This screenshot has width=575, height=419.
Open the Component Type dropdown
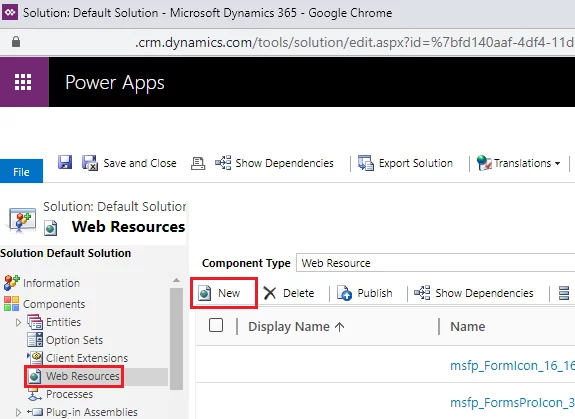tap(435, 263)
